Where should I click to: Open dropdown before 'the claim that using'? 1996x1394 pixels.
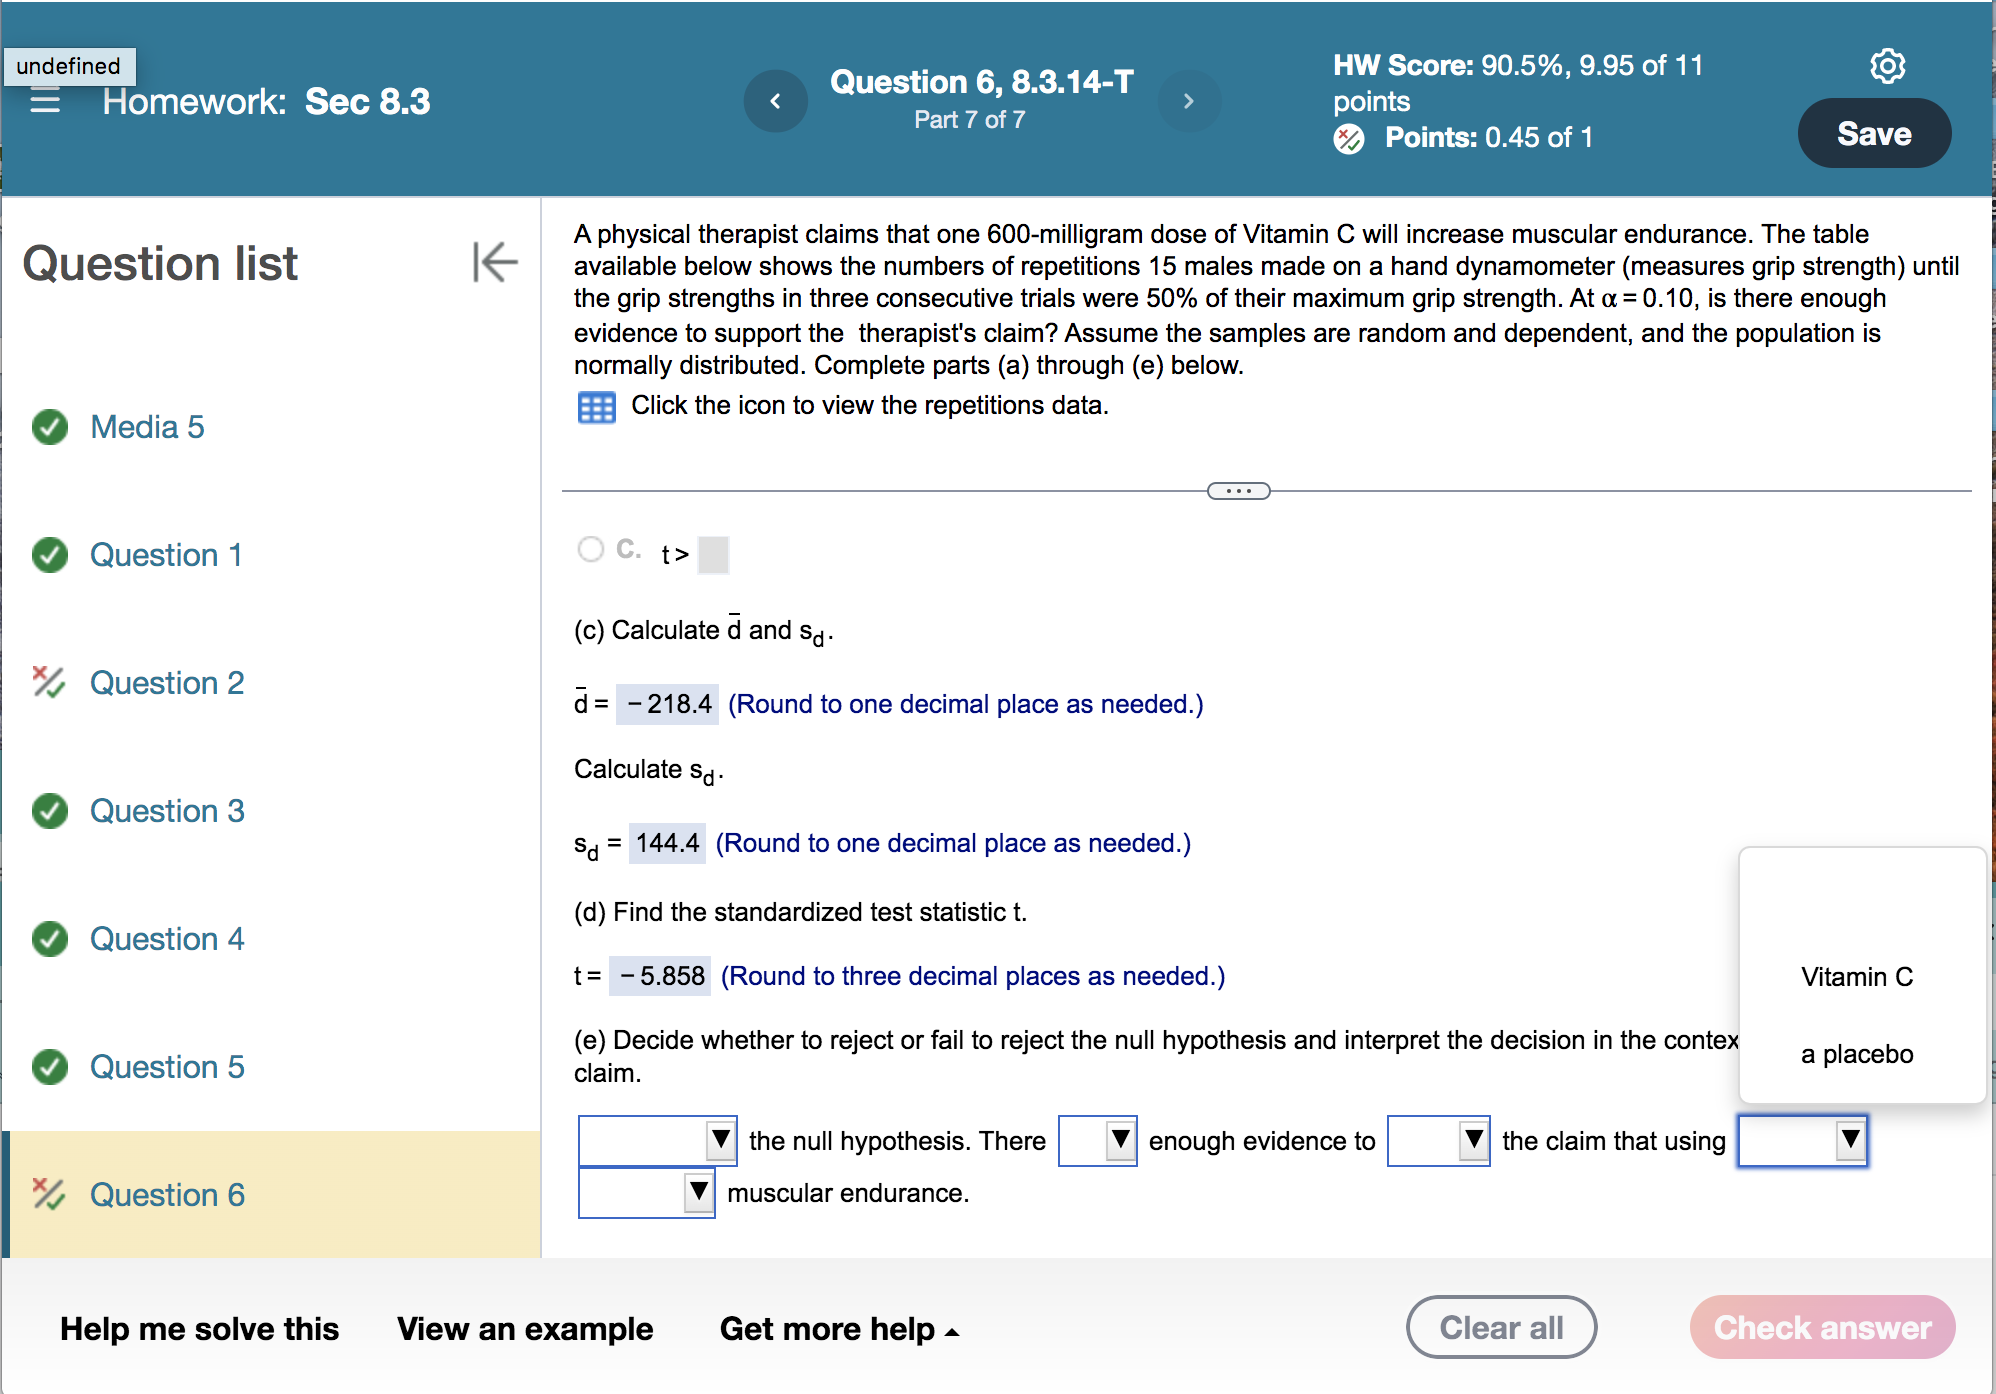click(1438, 1140)
